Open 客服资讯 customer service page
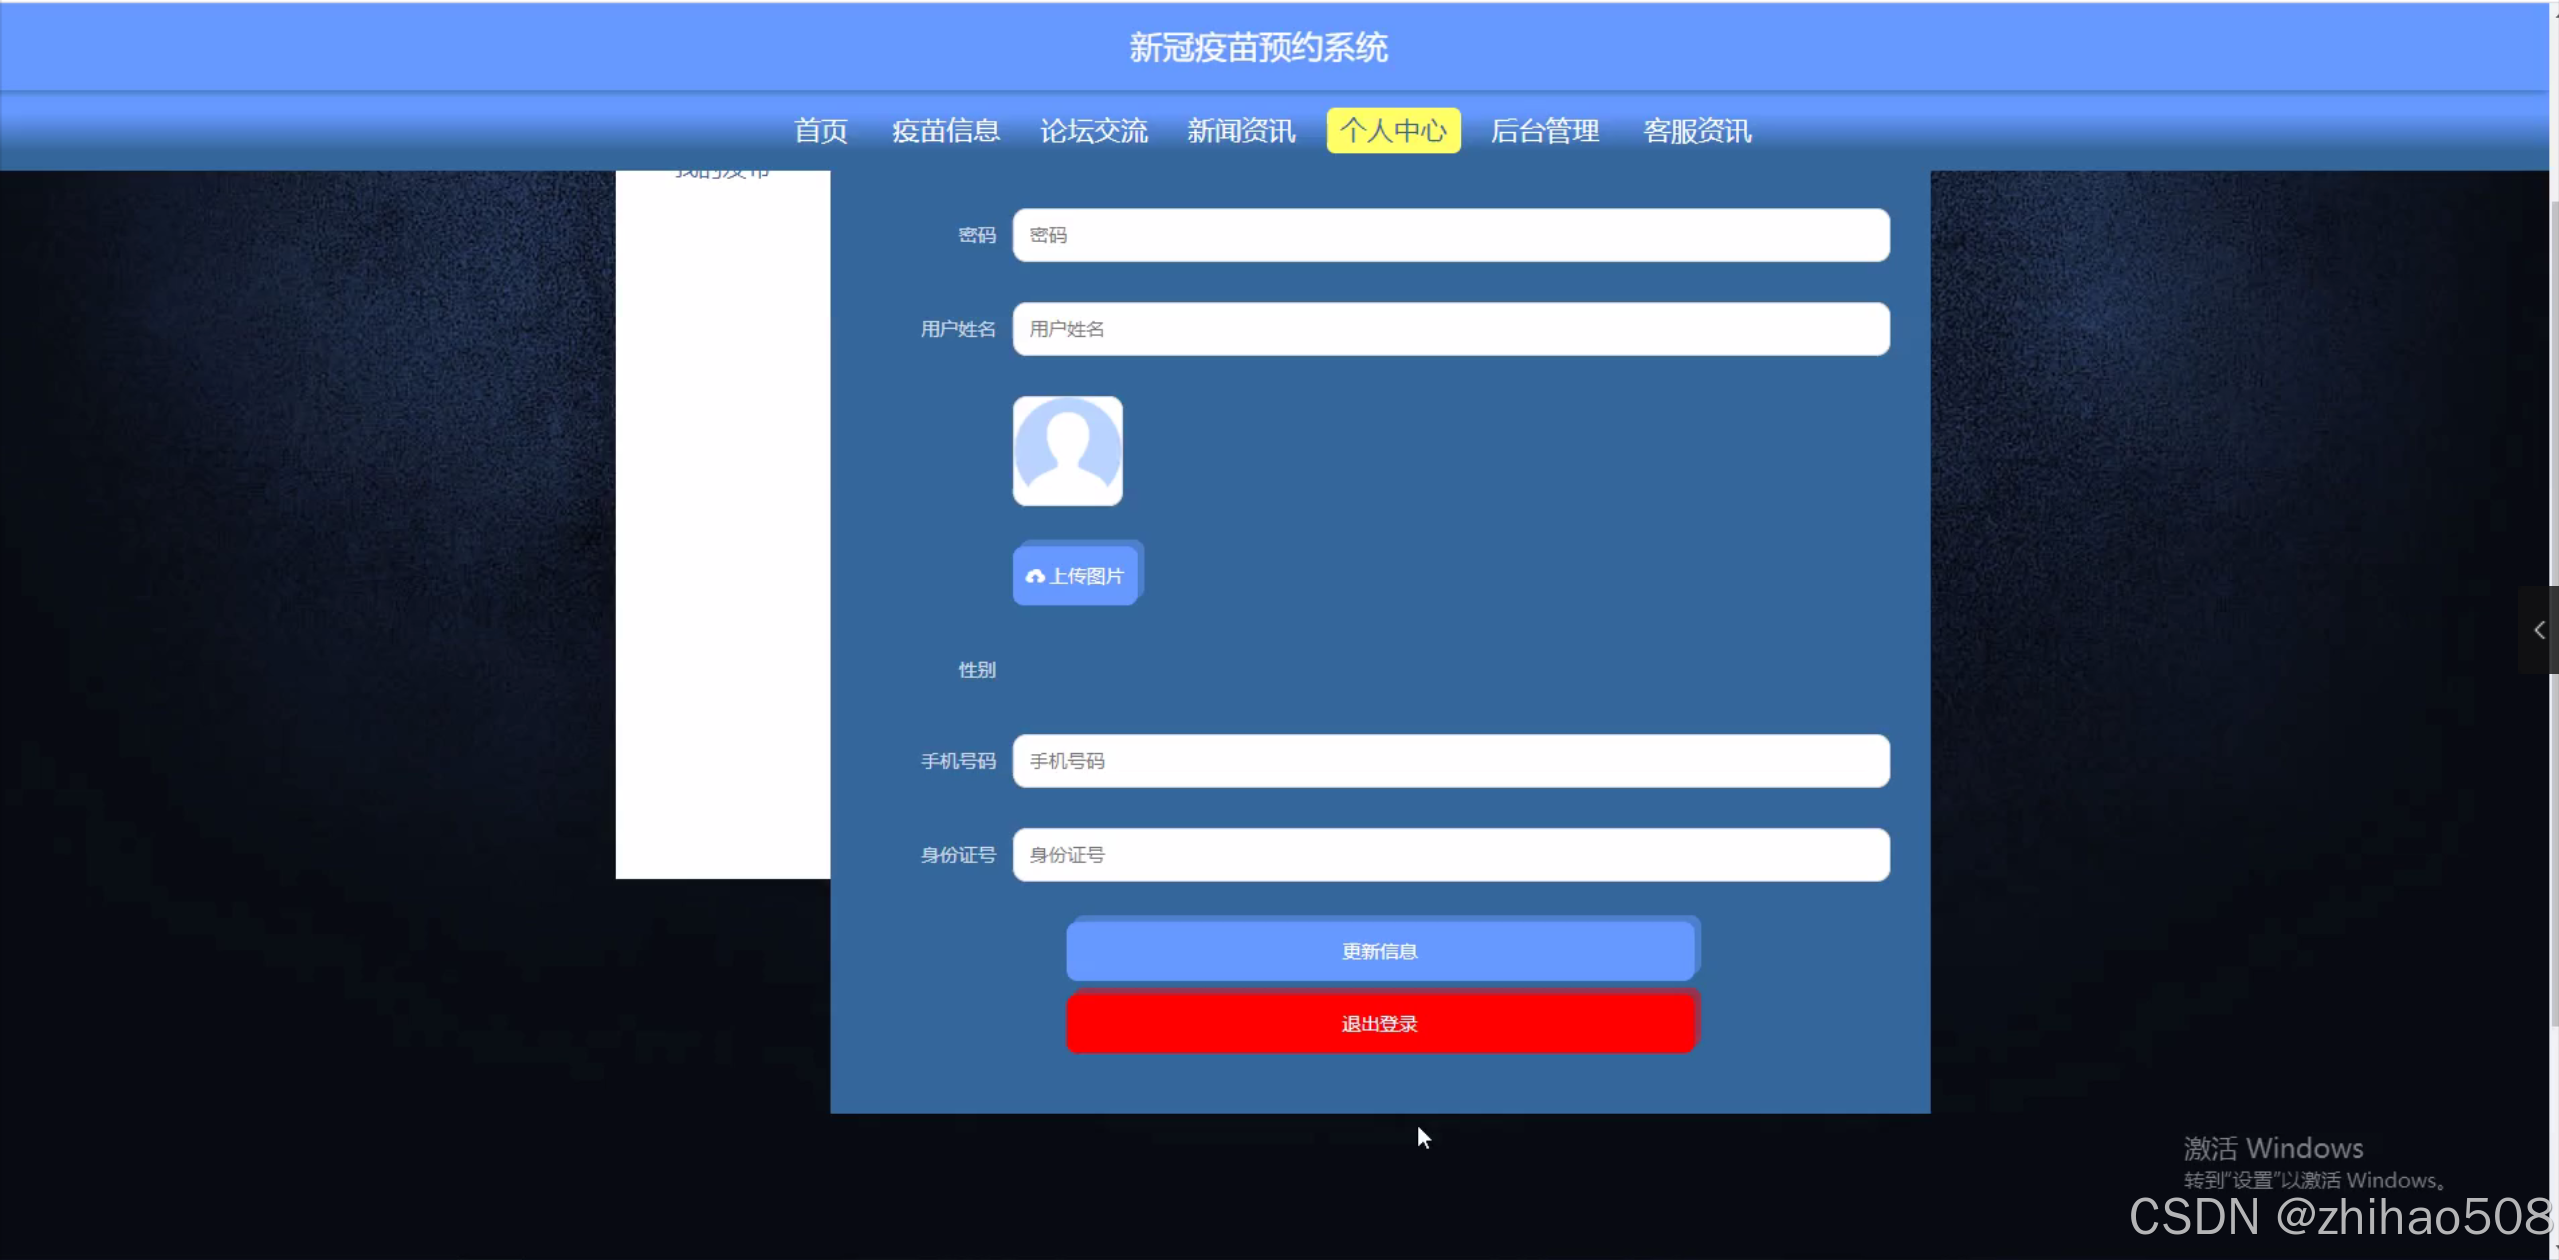This screenshot has height=1260, width=2559. click(1697, 131)
